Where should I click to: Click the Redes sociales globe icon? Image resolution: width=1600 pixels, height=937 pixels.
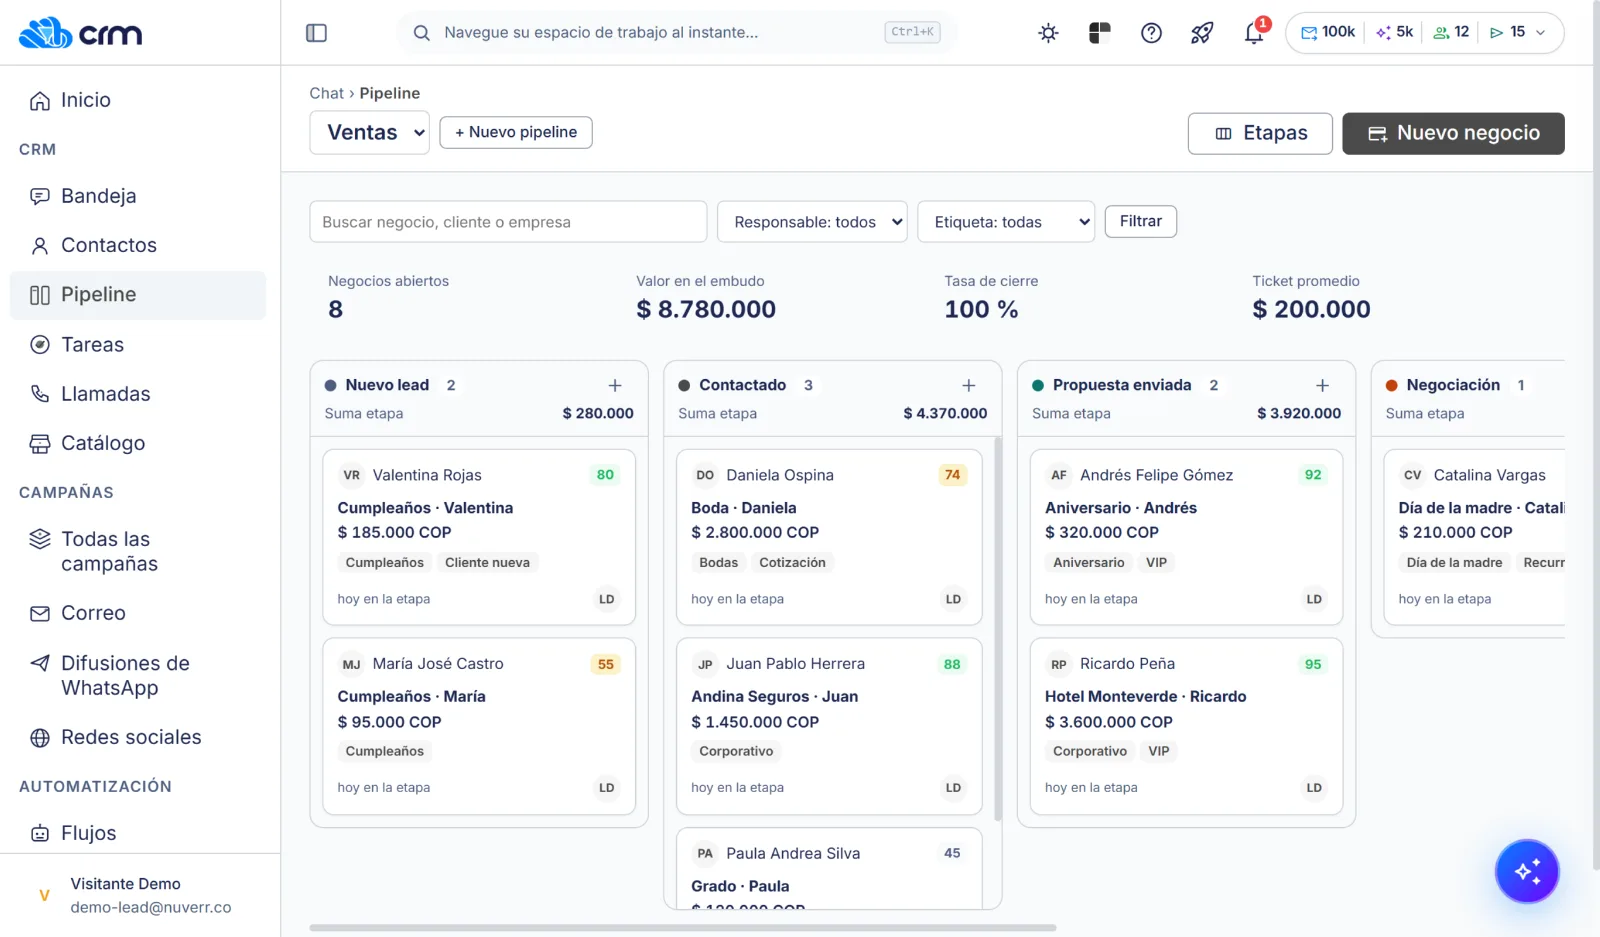coord(40,738)
